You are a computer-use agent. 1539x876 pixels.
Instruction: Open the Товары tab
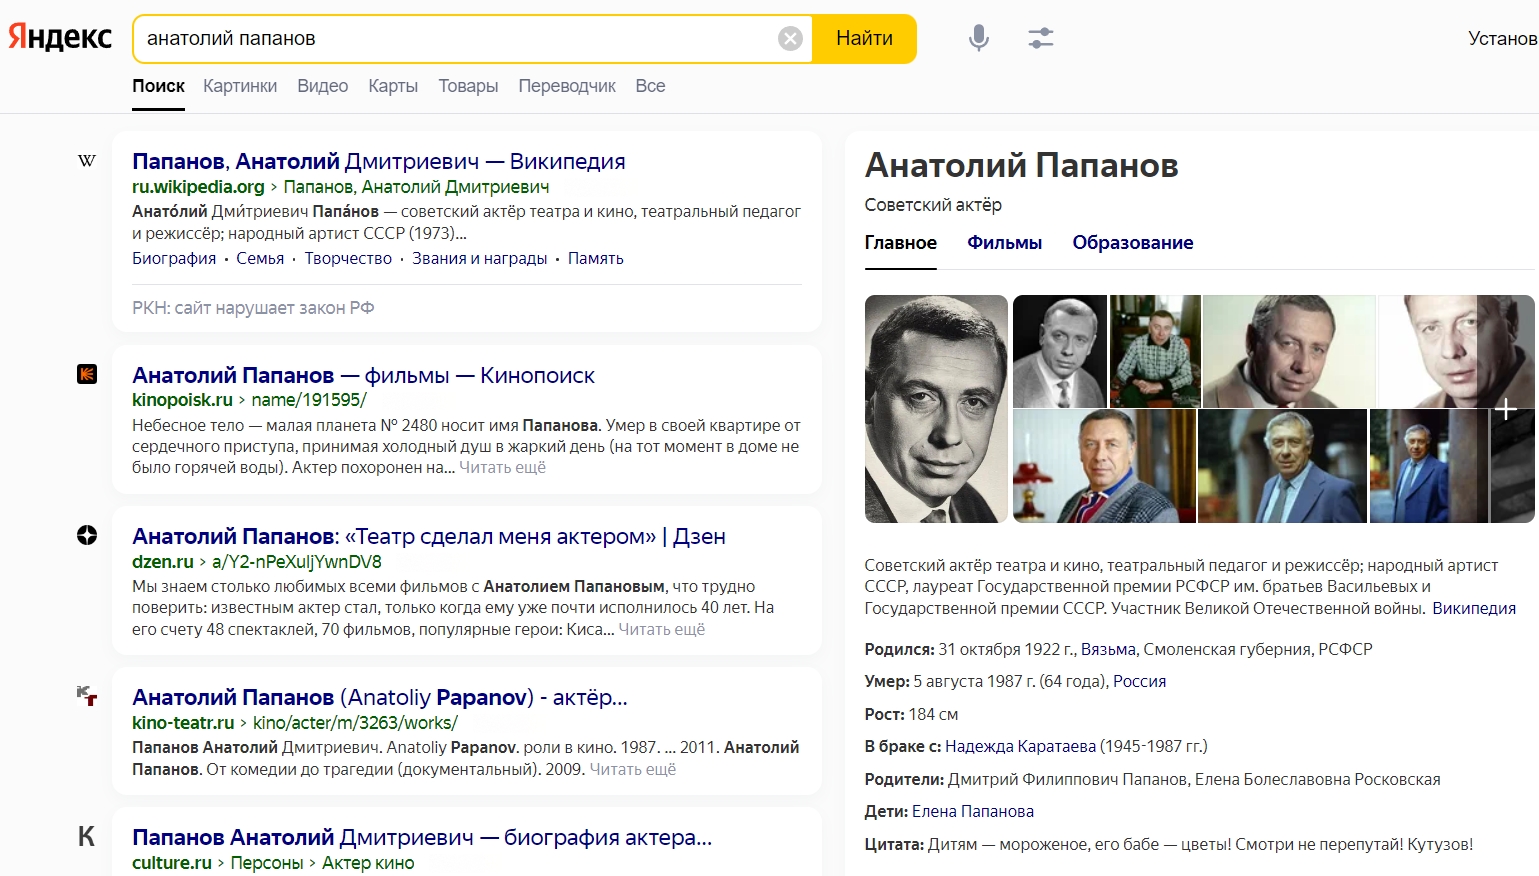pyautogui.click(x=468, y=86)
